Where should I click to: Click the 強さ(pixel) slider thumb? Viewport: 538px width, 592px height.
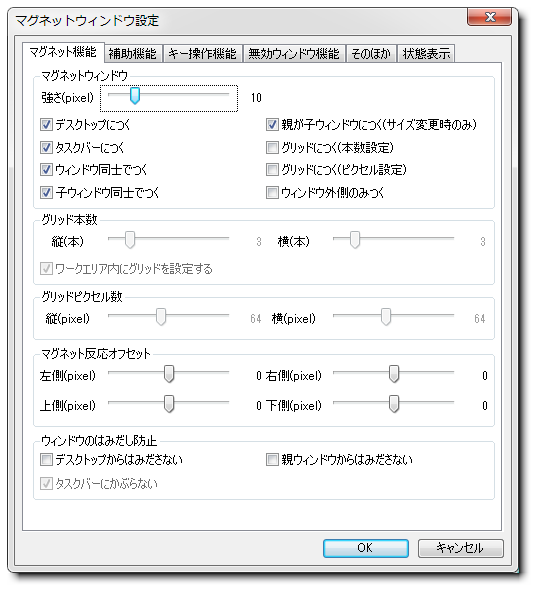tap(135, 96)
